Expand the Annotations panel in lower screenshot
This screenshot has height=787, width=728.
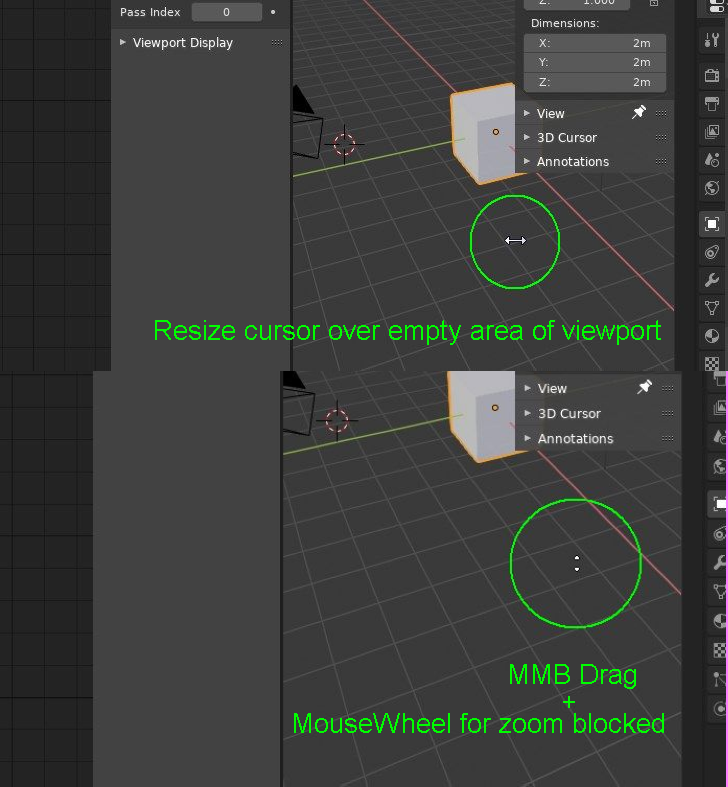click(x=527, y=438)
